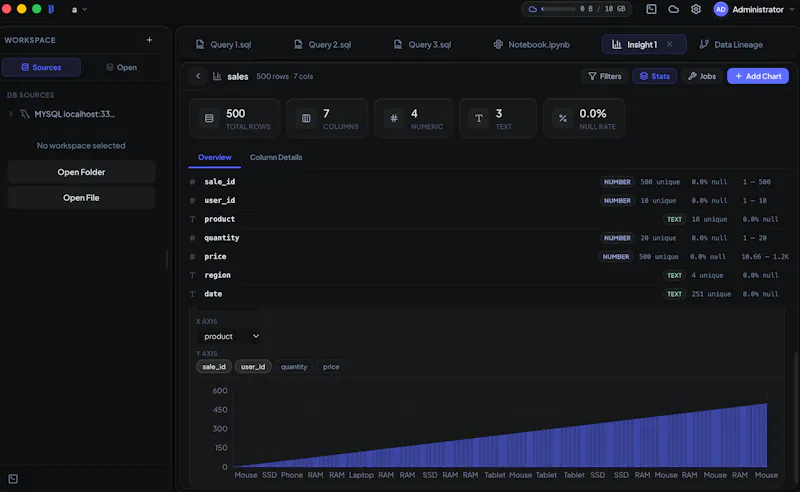The height and width of the screenshot is (492, 800).
Task: Open the X axis product dropdown
Action: pos(231,336)
